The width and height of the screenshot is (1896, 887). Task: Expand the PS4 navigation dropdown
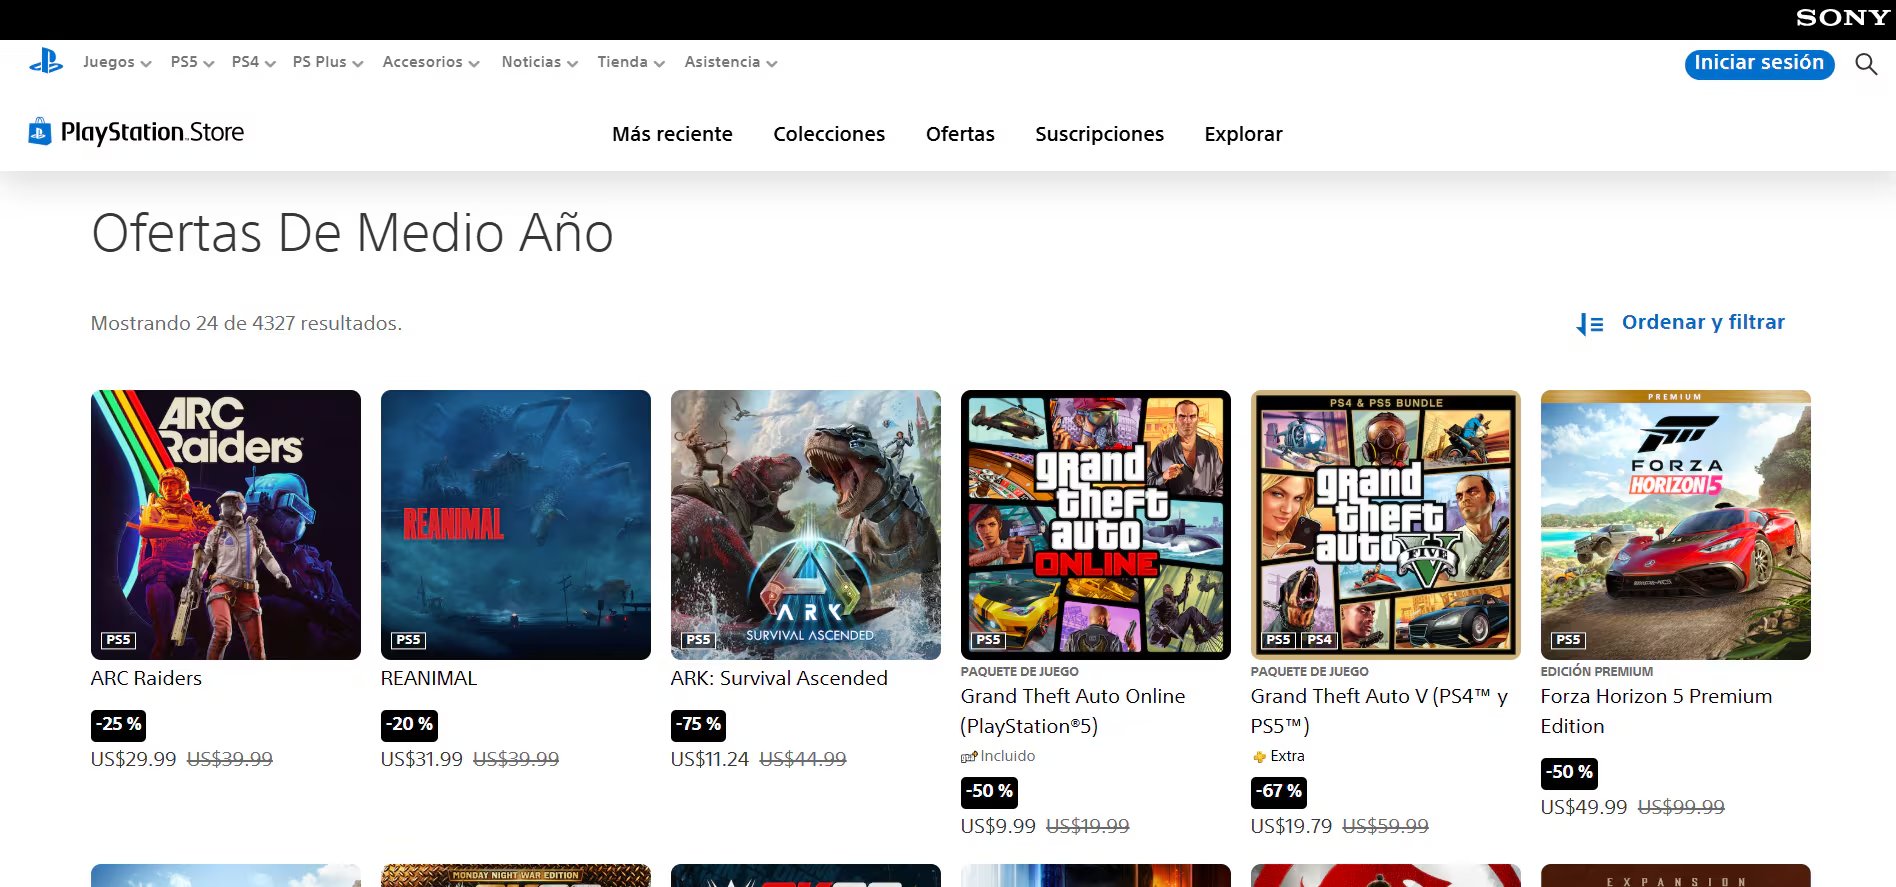point(253,62)
